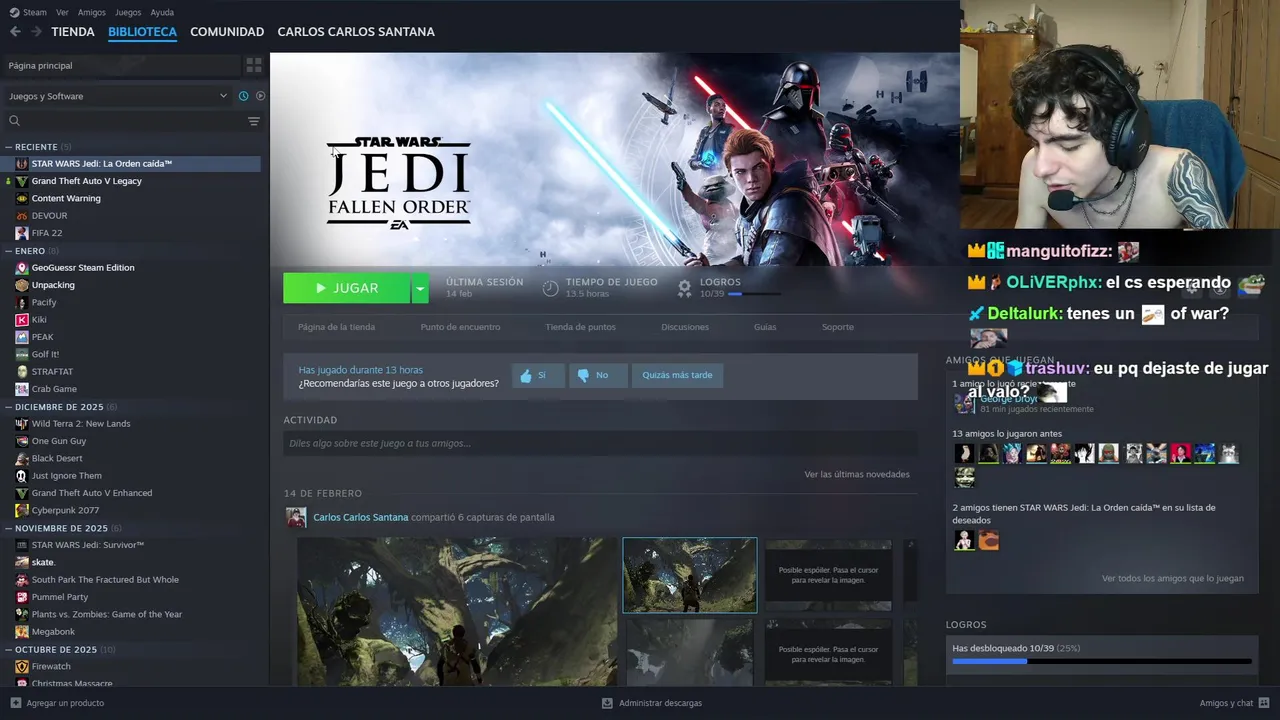Click the search magnifier icon

click(14, 121)
